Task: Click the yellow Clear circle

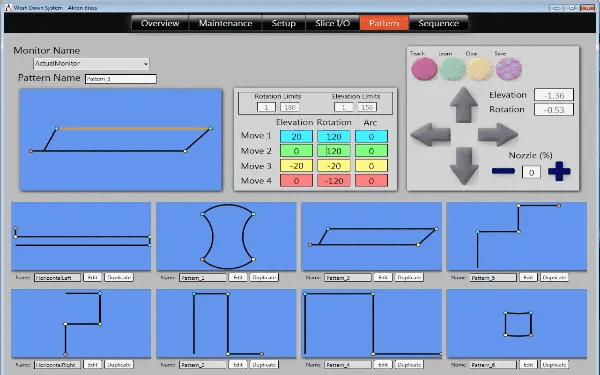Action: coord(480,69)
